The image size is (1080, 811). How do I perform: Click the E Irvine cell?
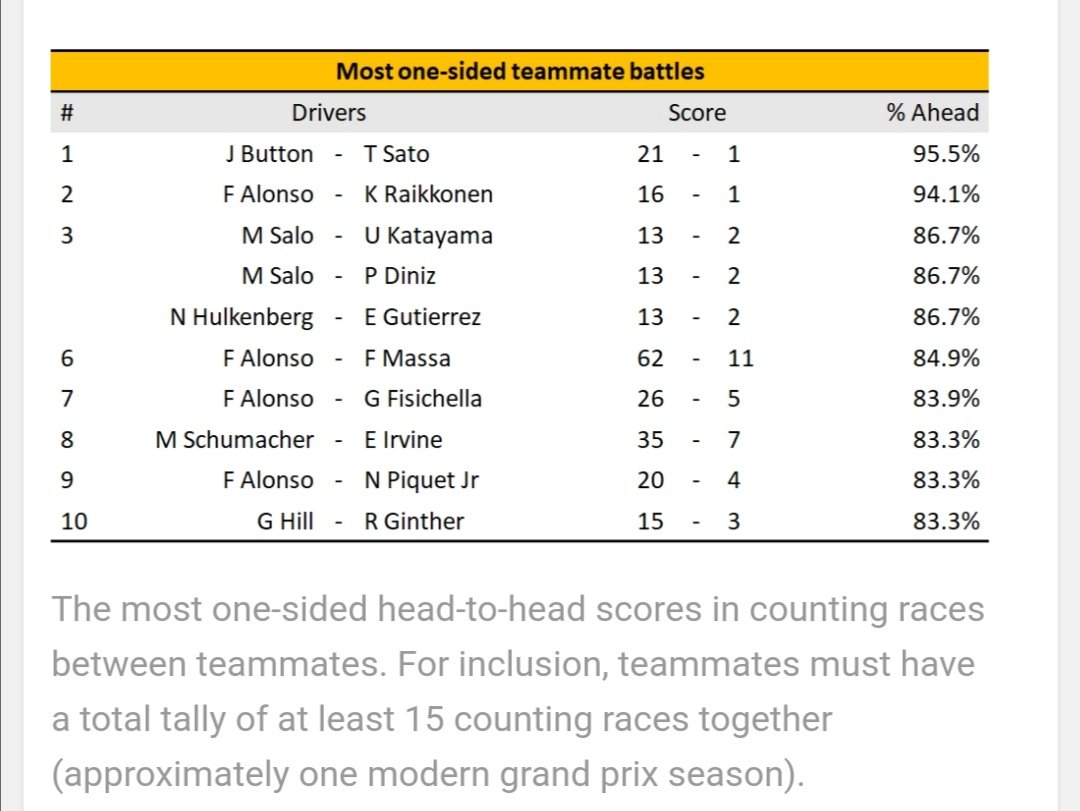(x=403, y=440)
